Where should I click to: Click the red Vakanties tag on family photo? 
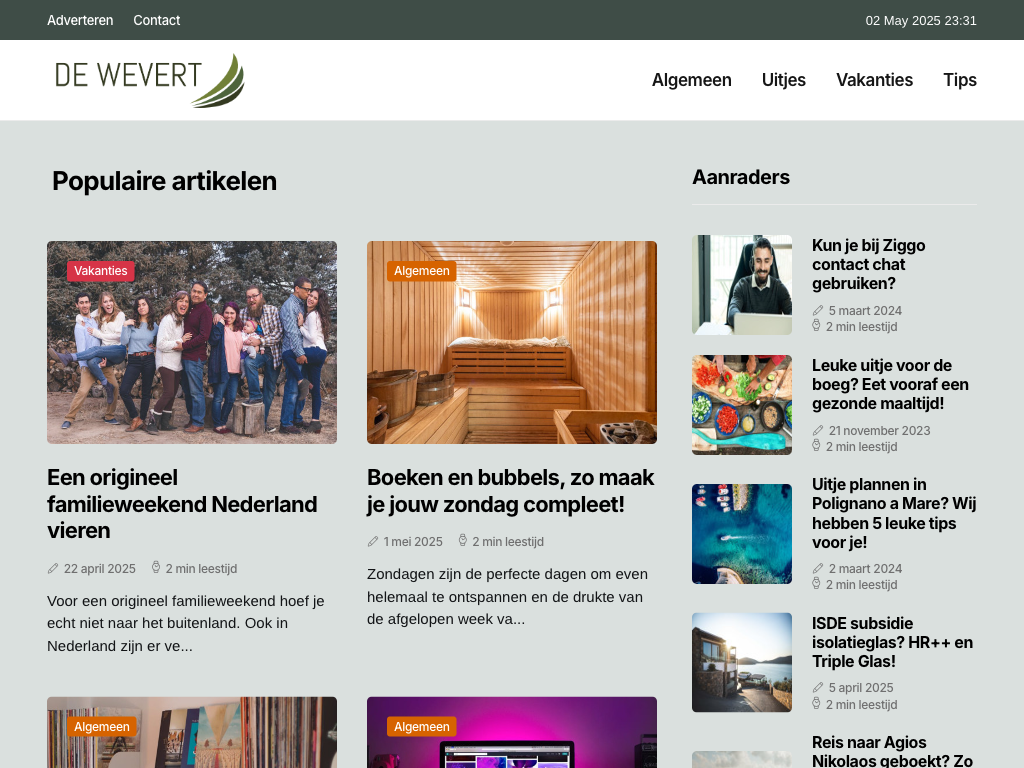tap(100, 271)
